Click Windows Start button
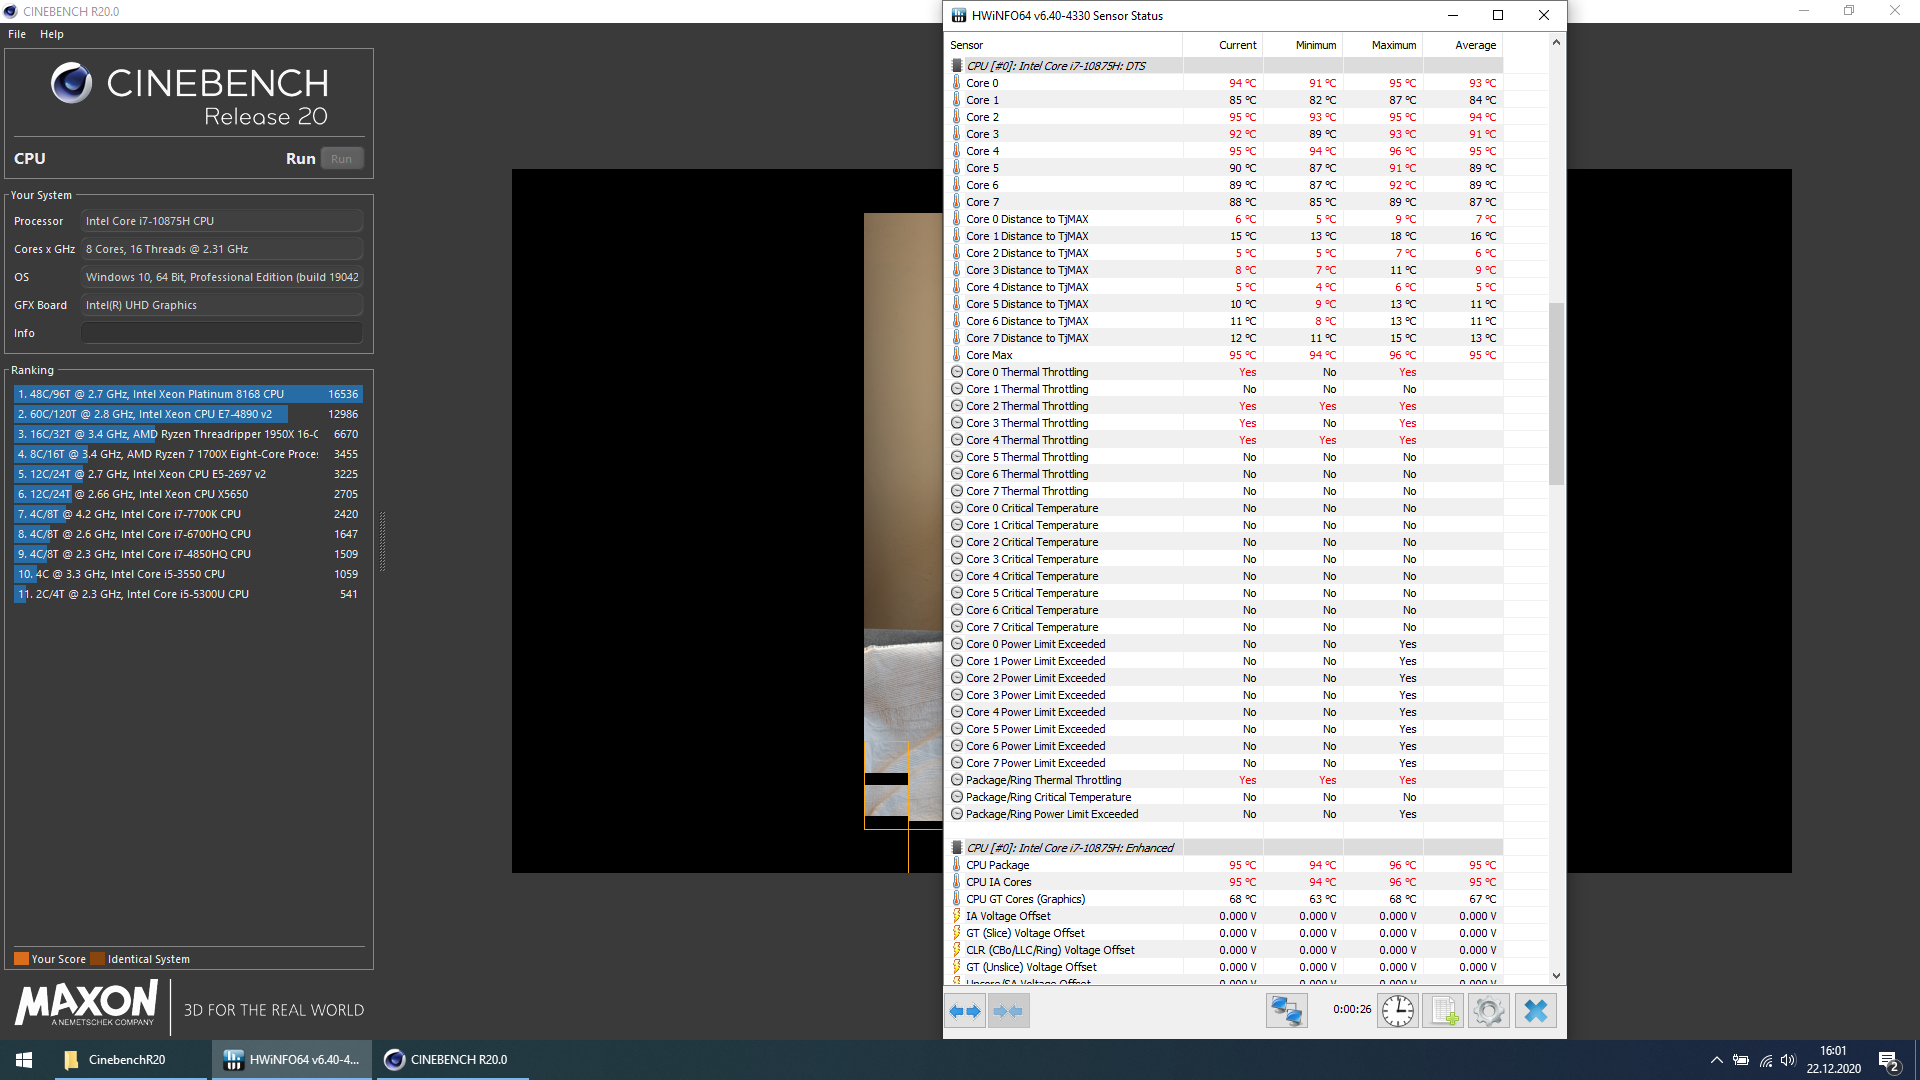 (24, 1060)
